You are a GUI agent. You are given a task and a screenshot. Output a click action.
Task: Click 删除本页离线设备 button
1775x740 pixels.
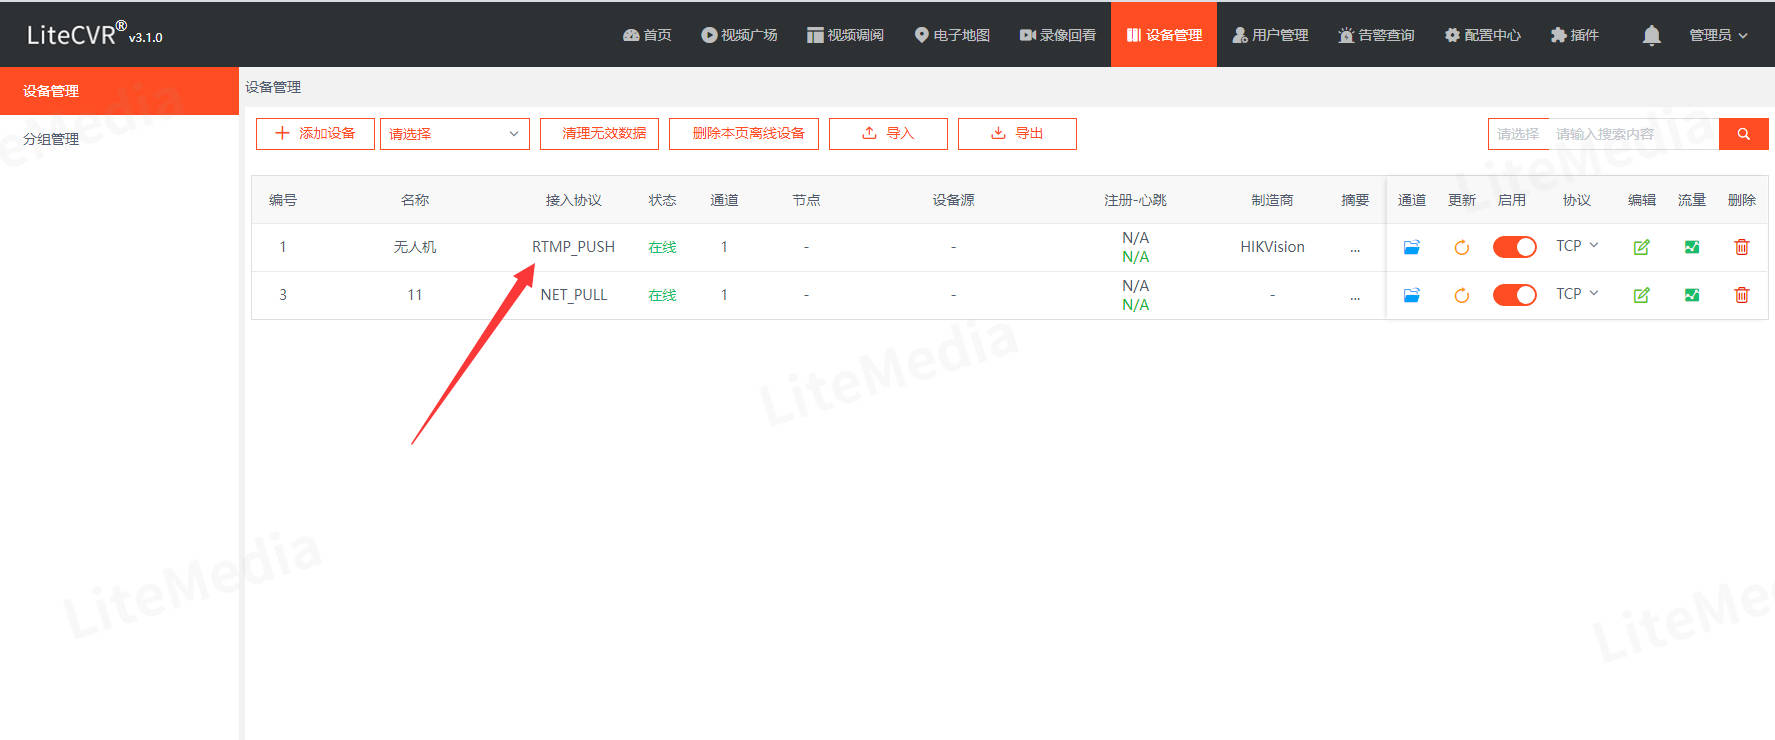744,134
